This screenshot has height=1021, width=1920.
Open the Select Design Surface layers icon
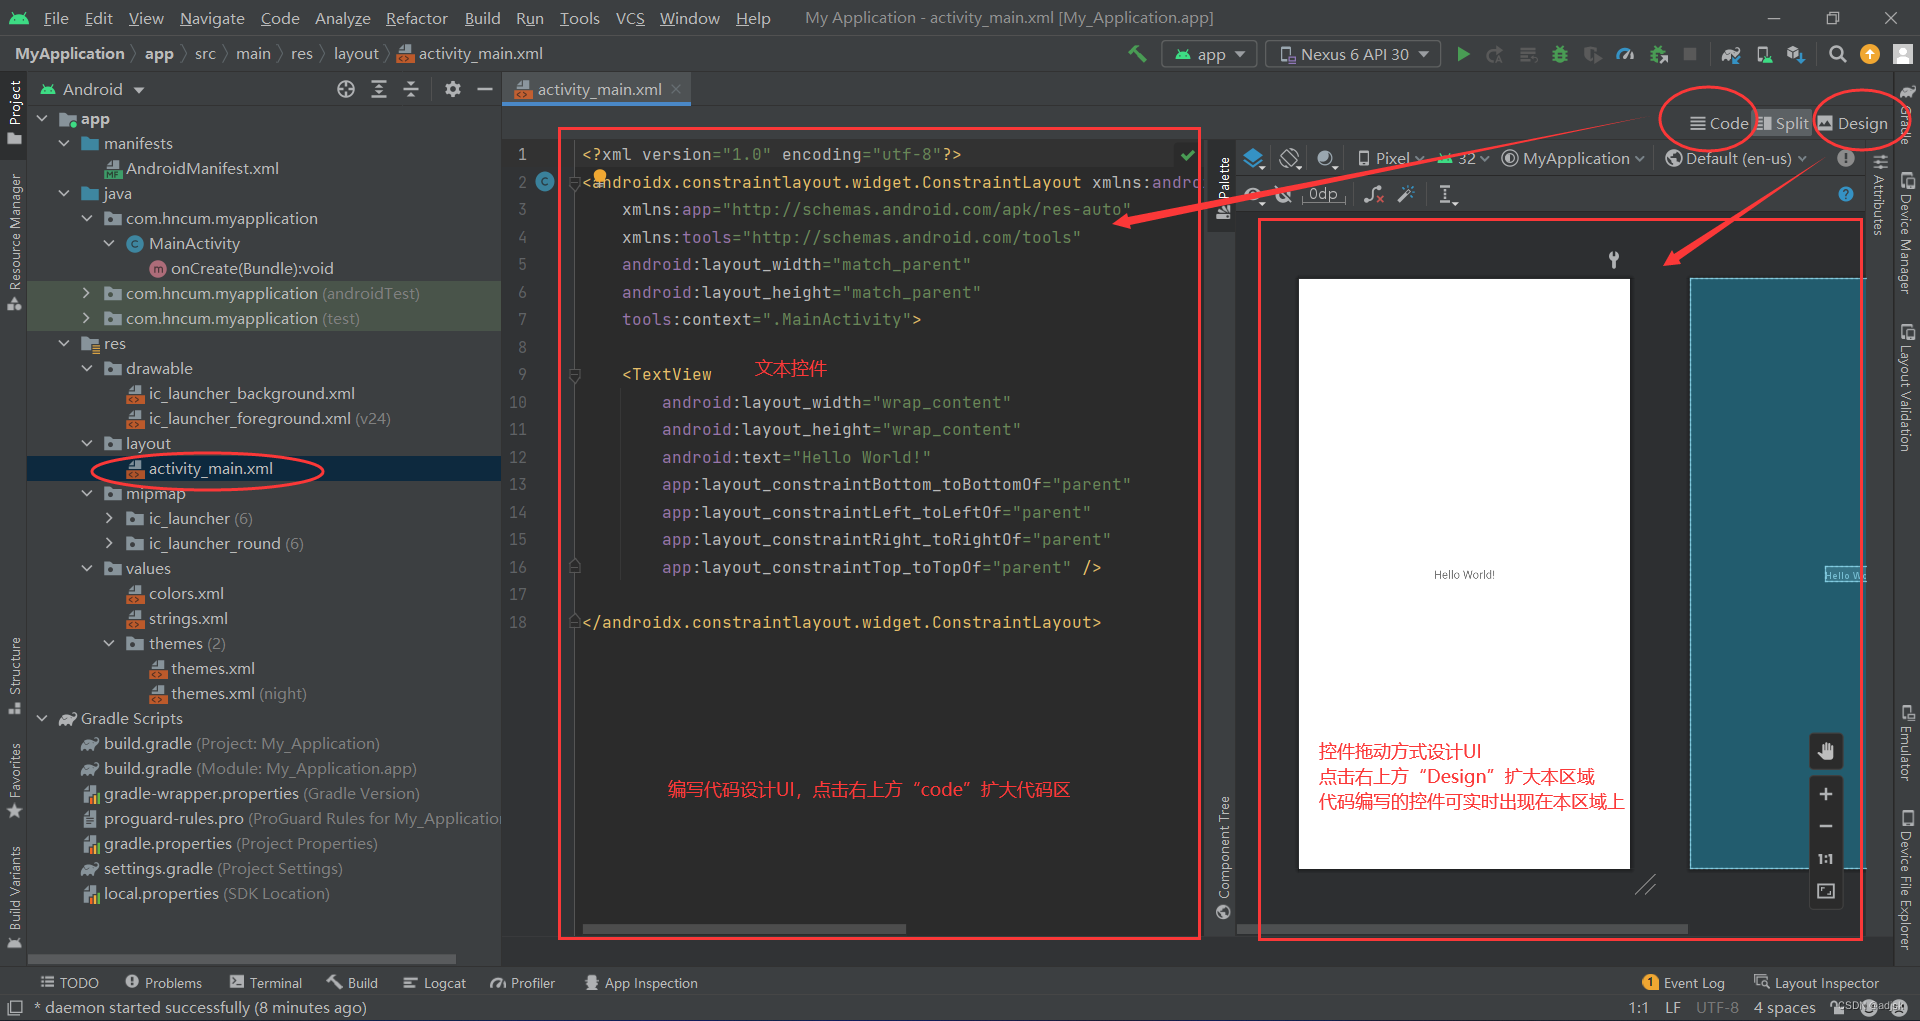point(1254,158)
